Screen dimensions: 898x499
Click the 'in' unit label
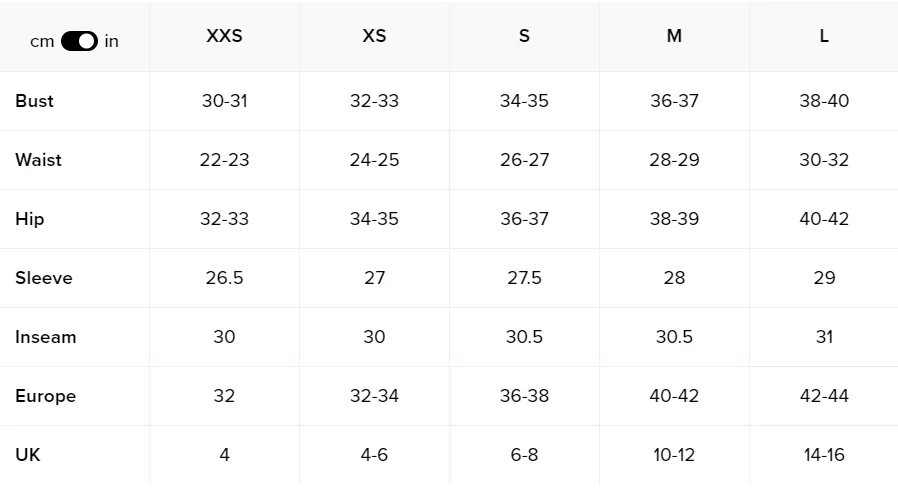[x=111, y=41]
